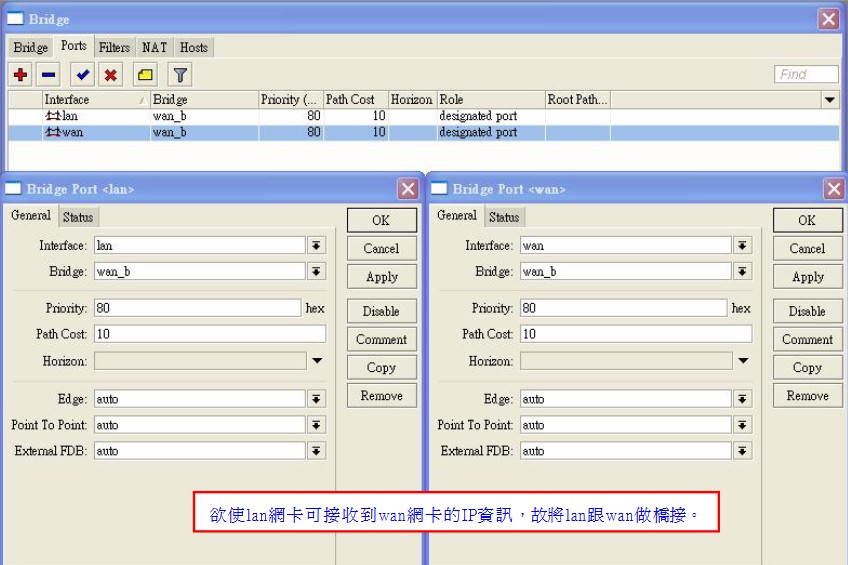Click the Path Cost field in wan dialog
This screenshot has width=848, height=565.
tap(636, 334)
